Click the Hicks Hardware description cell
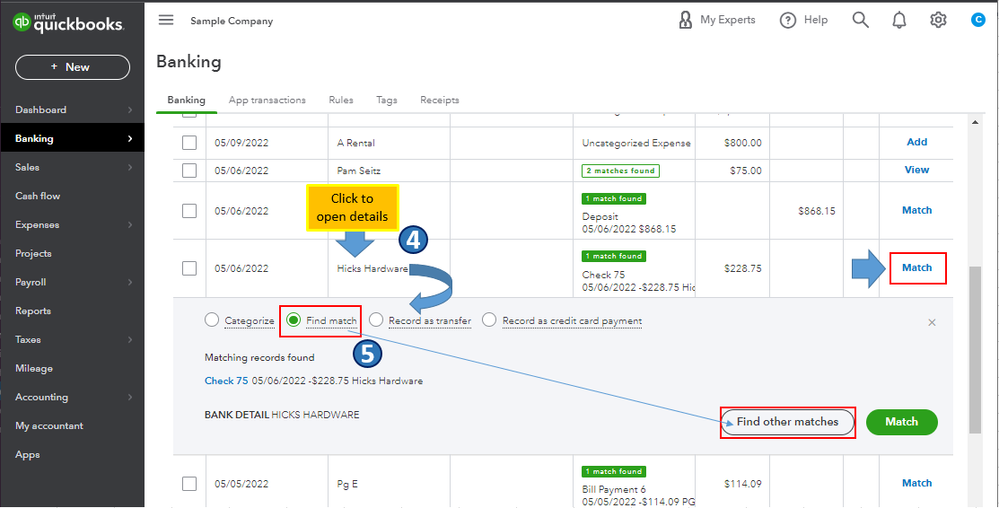Screen dimensions: 999x508 click(x=372, y=268)
